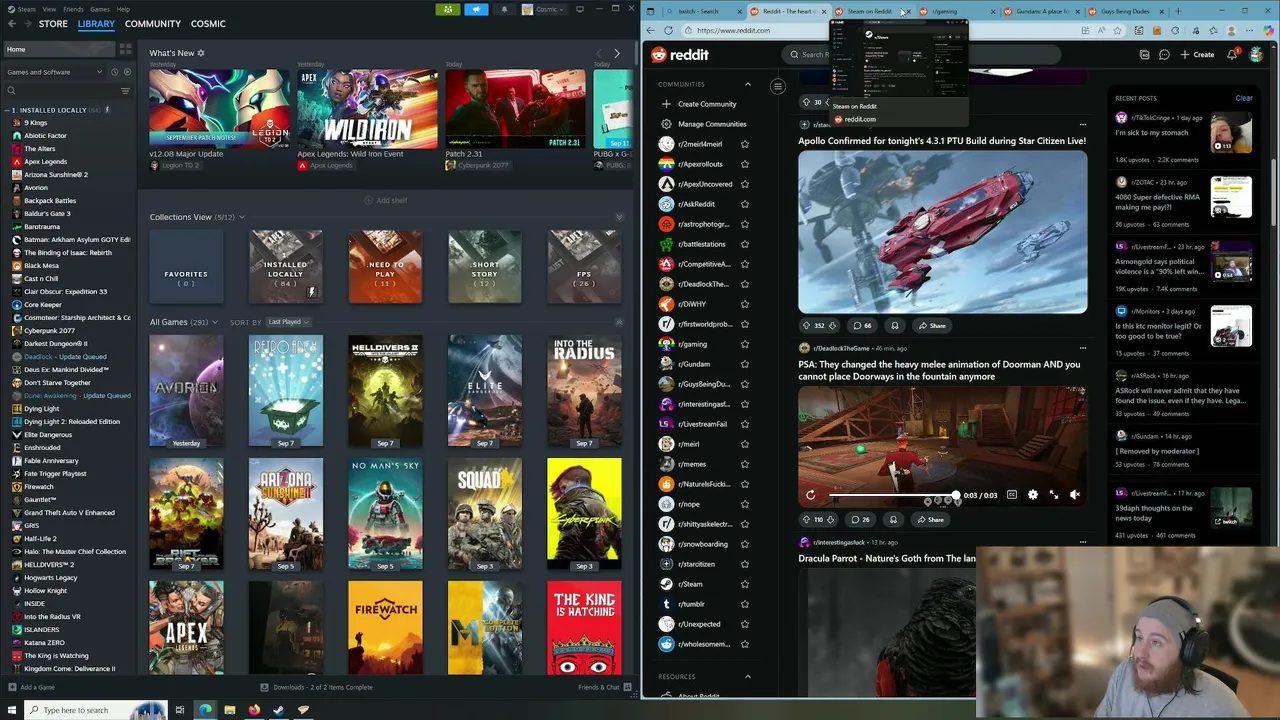Switch Steam to Big Picture mode icon
Viewport: 1280px width, 720px height.
pos(580,9)
